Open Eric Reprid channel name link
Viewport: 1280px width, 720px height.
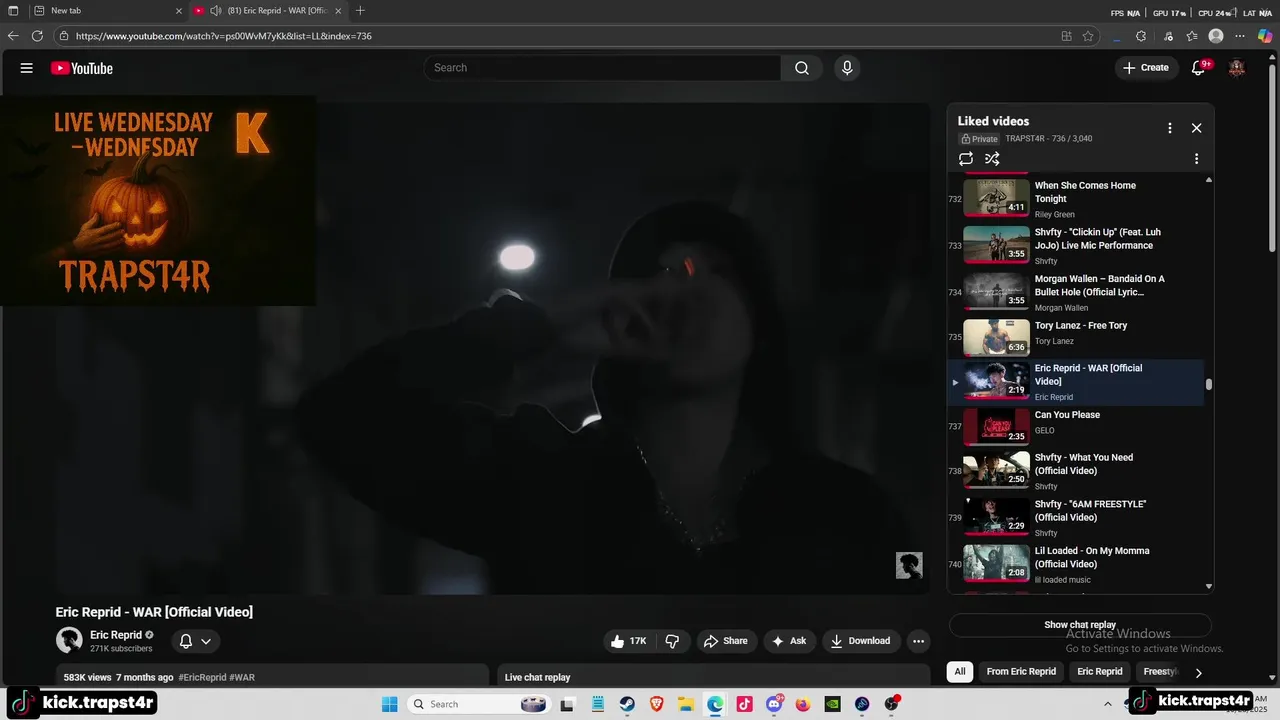click(116, 635)
